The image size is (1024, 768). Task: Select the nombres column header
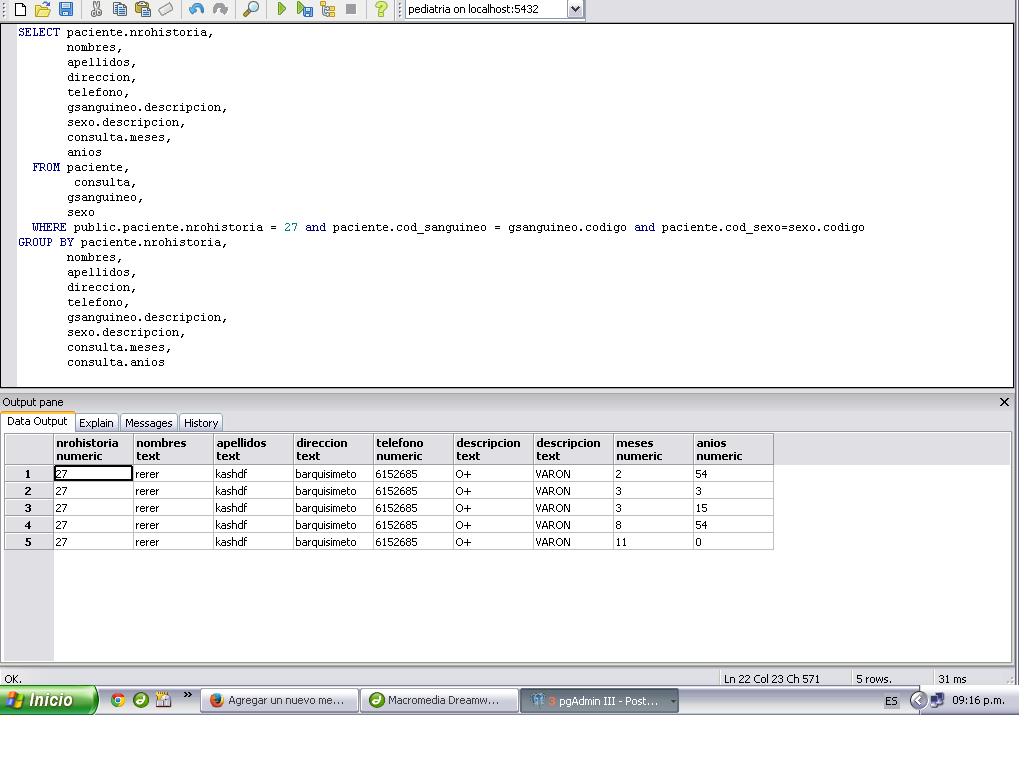(174, 449)
